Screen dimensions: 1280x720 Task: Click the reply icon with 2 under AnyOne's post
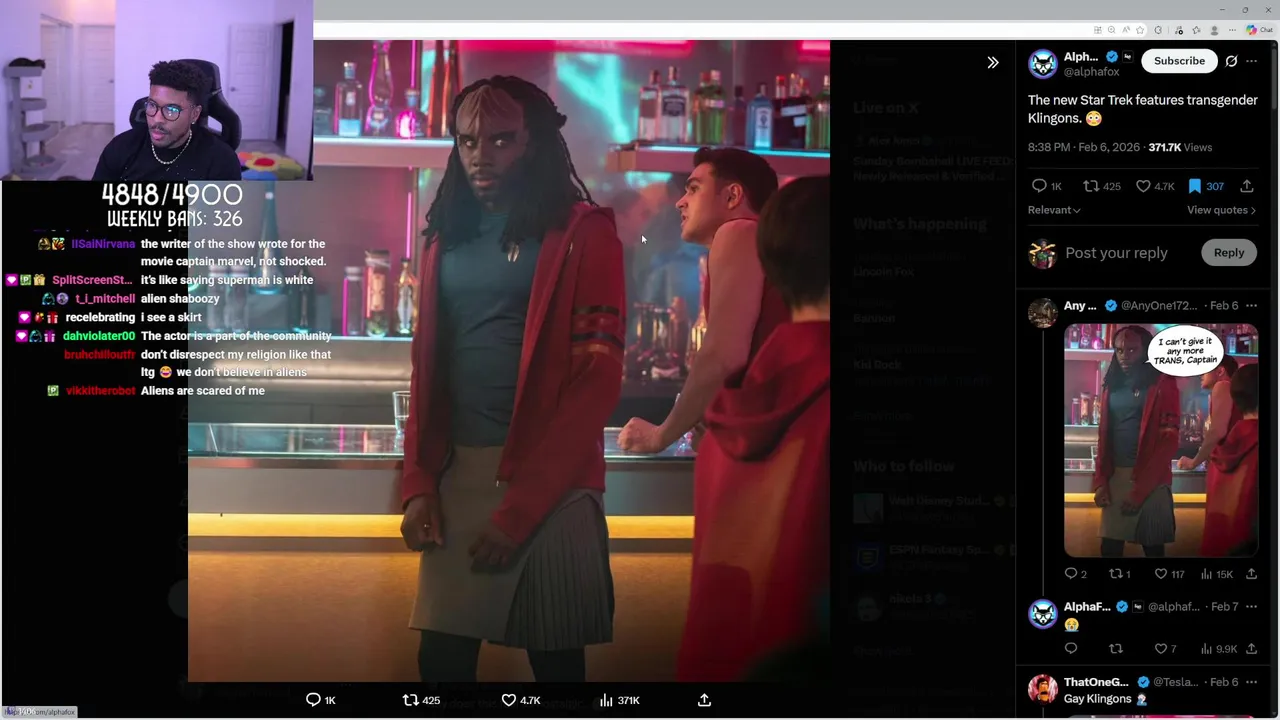pos(1076,574)
